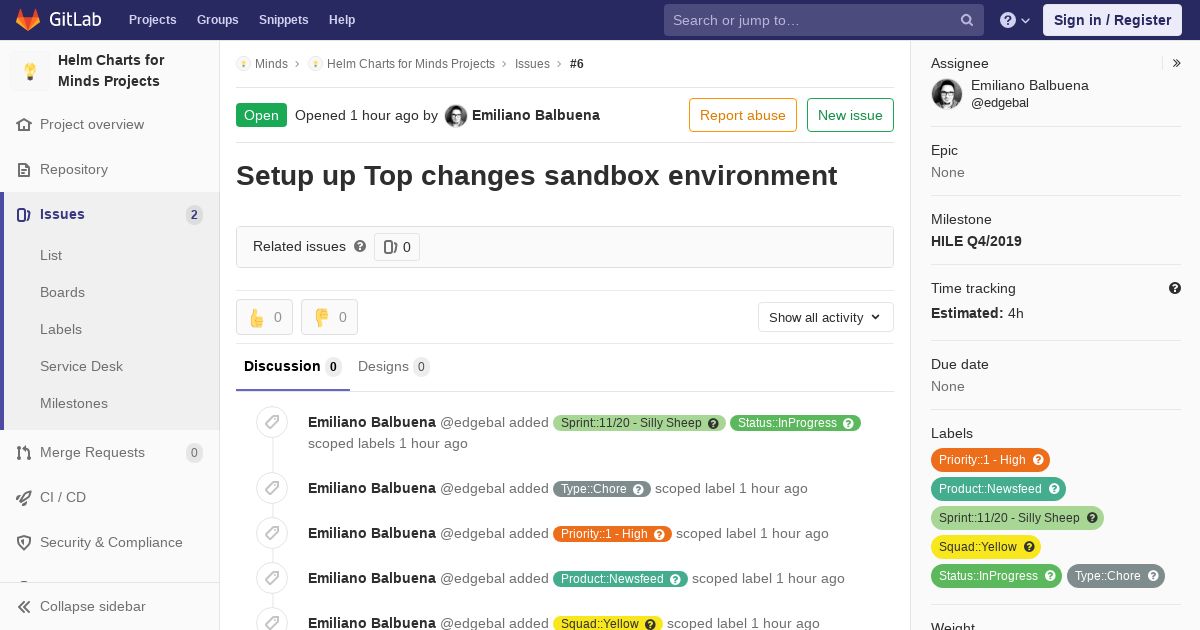Click the Project overview home icon
Screen dimensions: 1200x630
(24, 125)
